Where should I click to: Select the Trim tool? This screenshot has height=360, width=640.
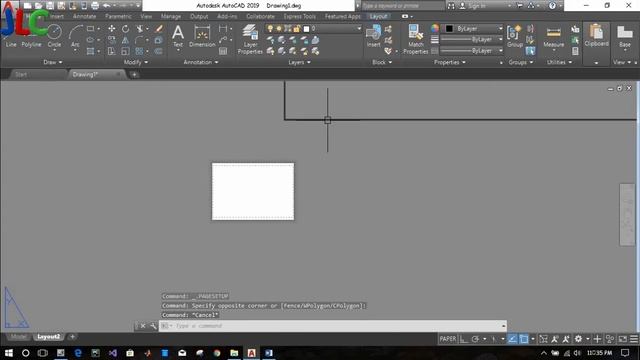[140, 29]
